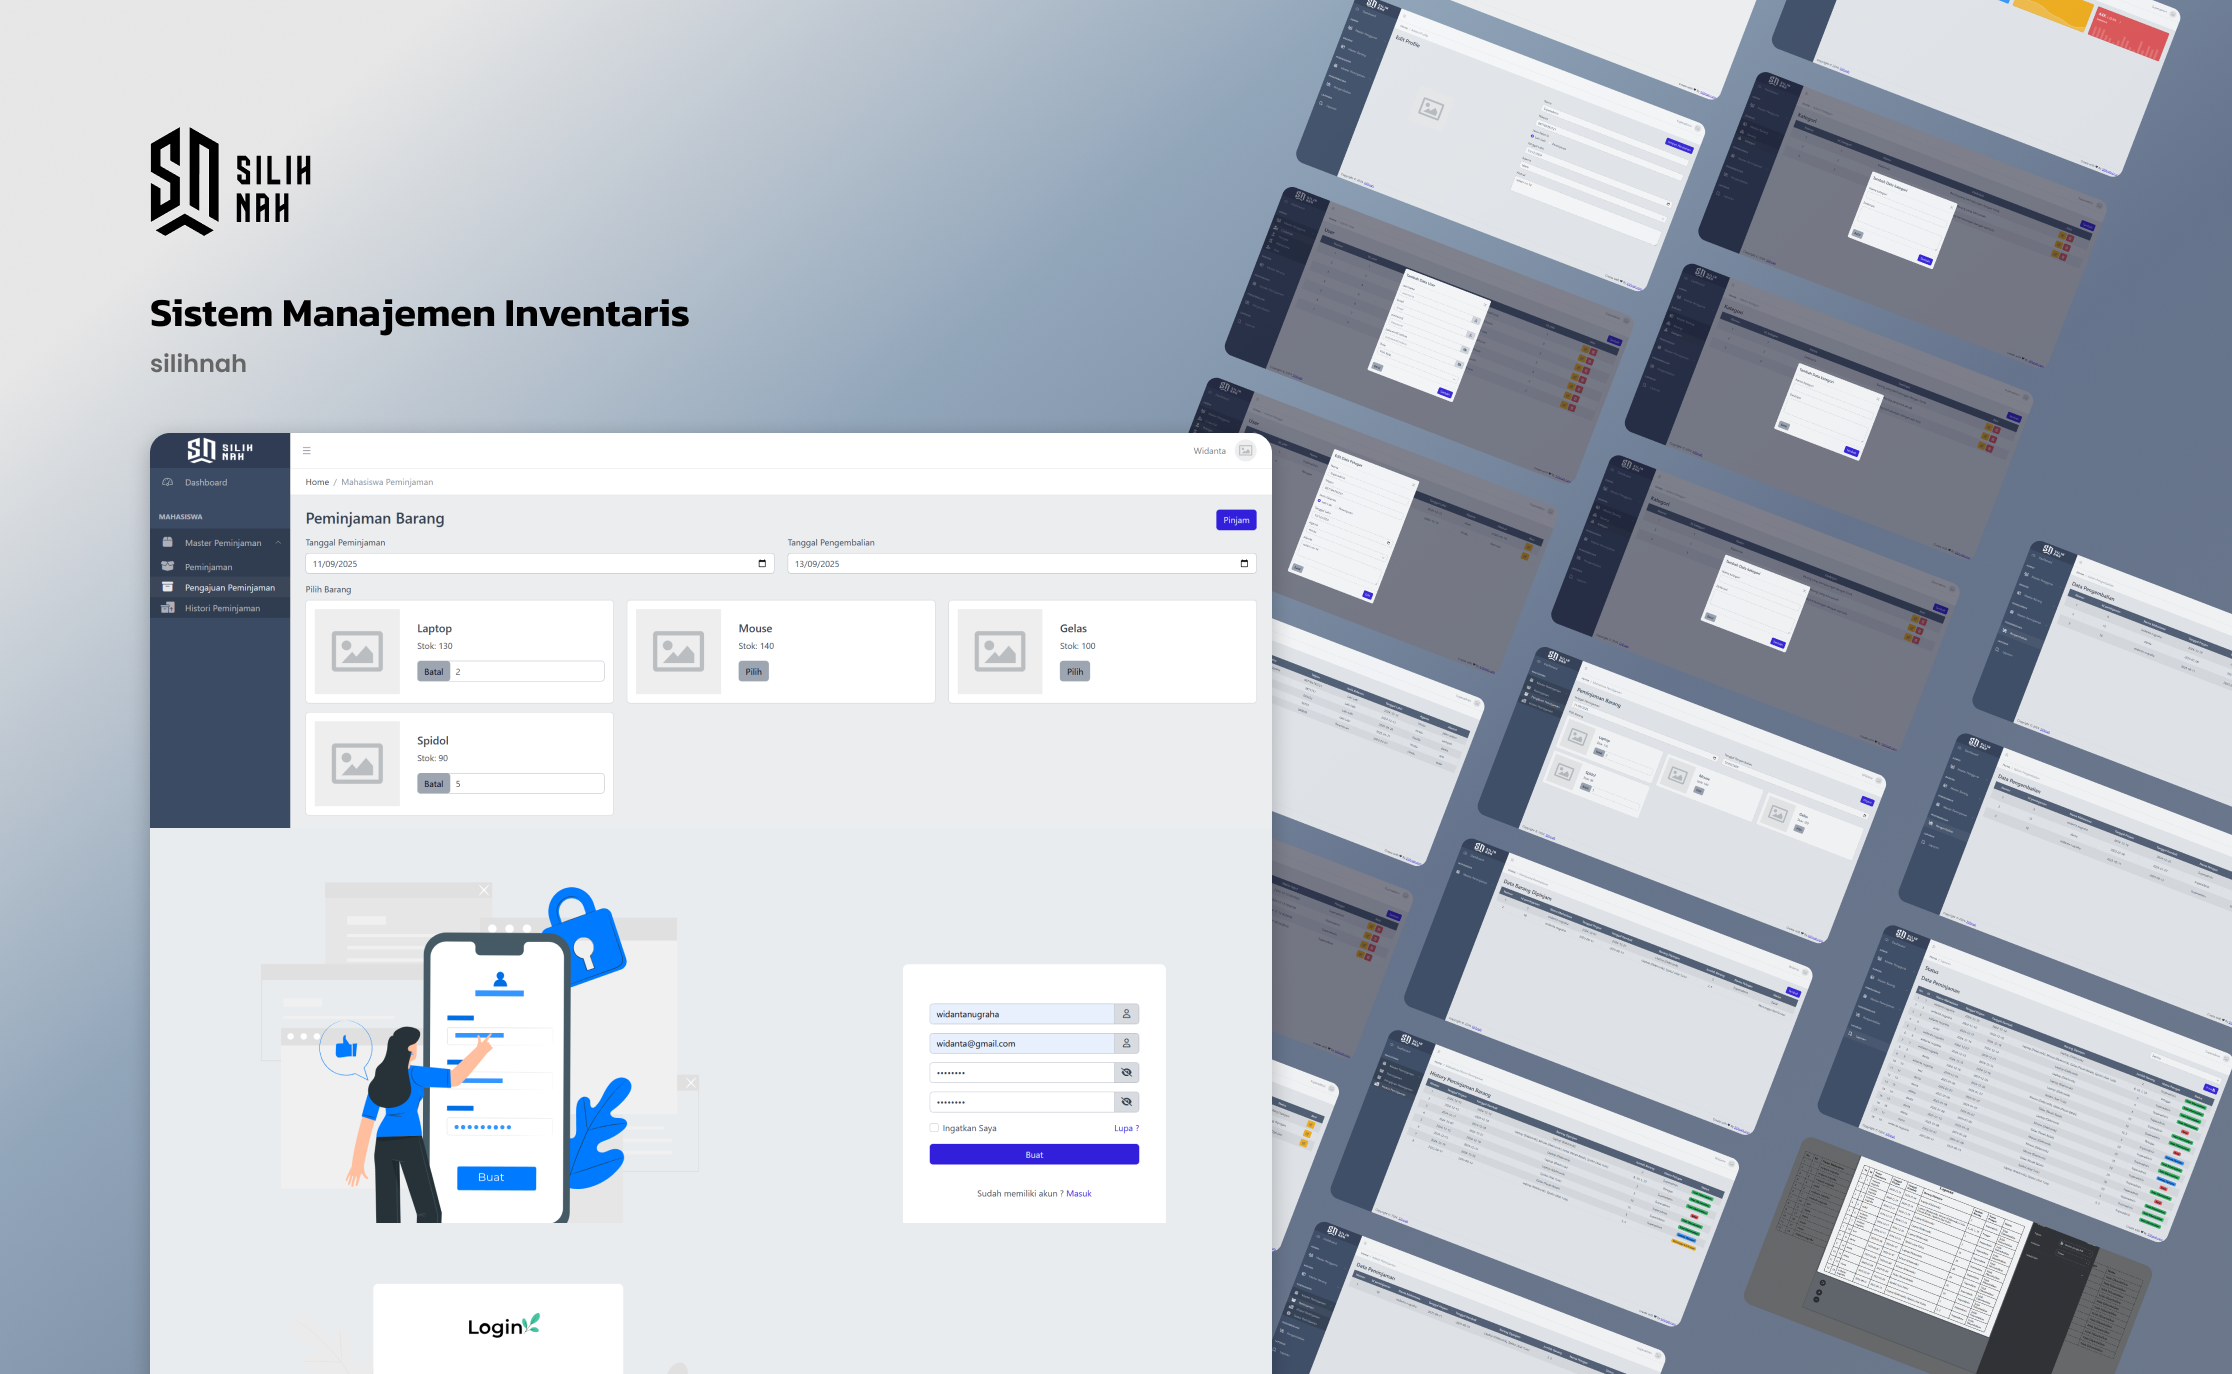
Task: Click the Dashboard speedometer icon in sidebar
Action: (x=168, y=482)
